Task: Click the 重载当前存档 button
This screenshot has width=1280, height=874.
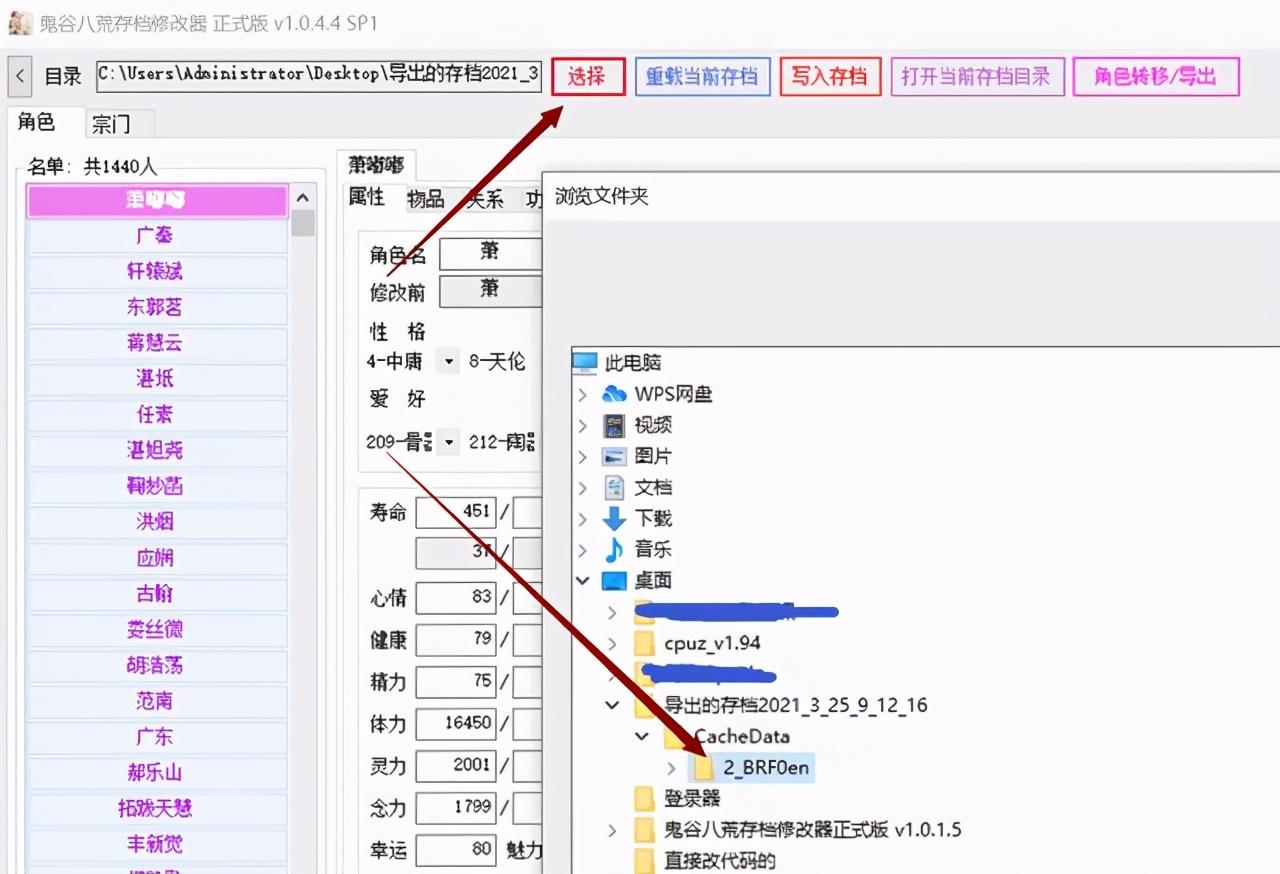Action: 703,76
